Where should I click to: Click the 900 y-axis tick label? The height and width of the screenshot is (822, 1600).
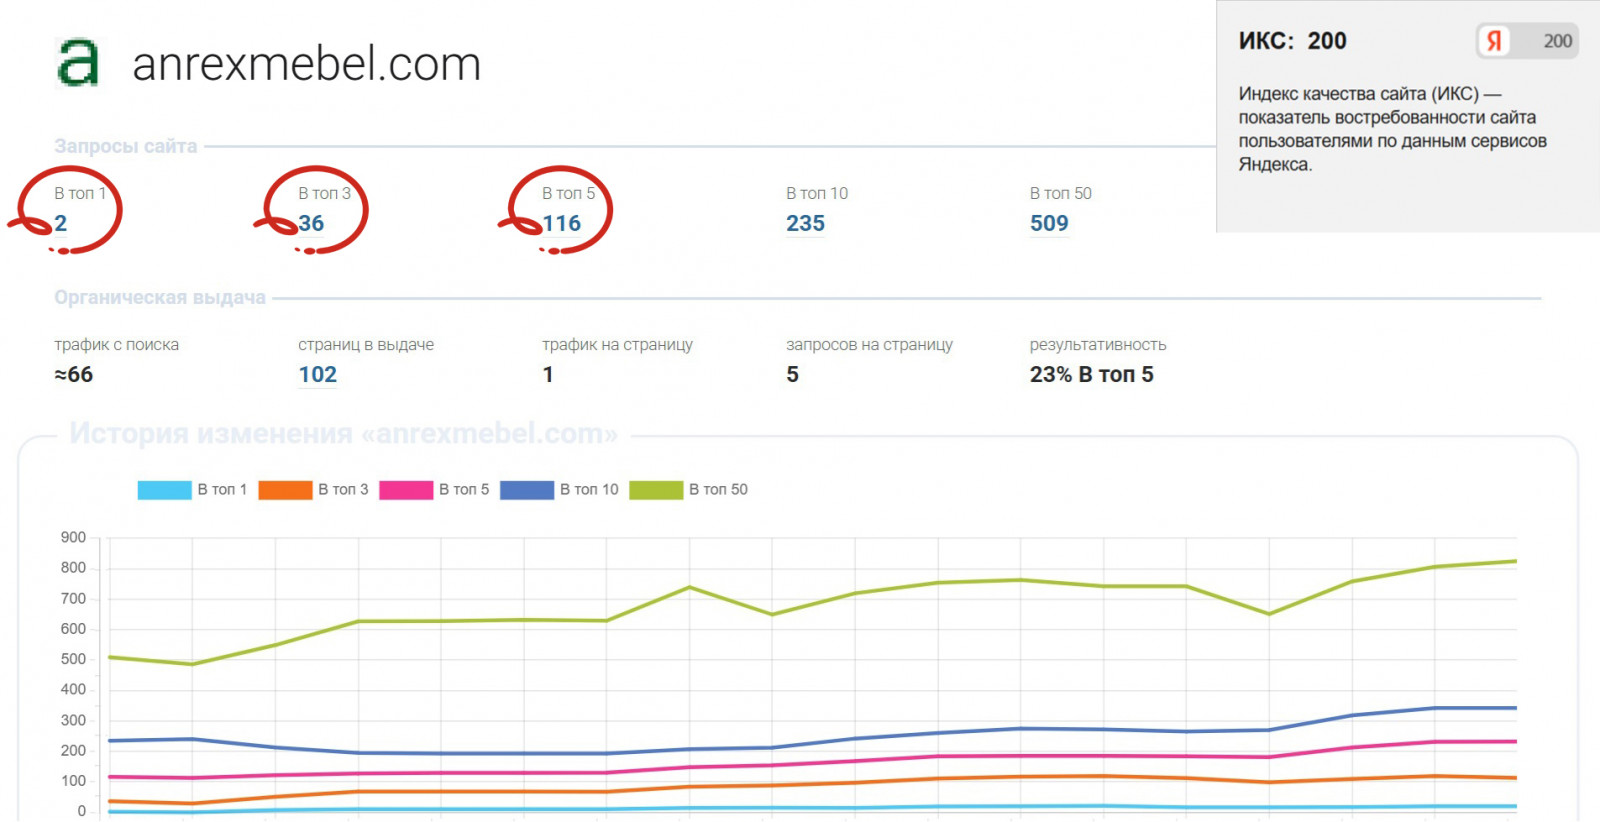tap(73, 538)
